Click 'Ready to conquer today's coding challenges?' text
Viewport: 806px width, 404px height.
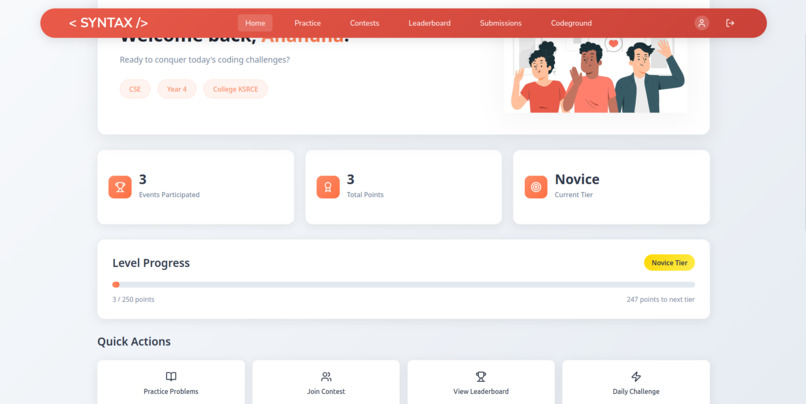click(205, 60)
